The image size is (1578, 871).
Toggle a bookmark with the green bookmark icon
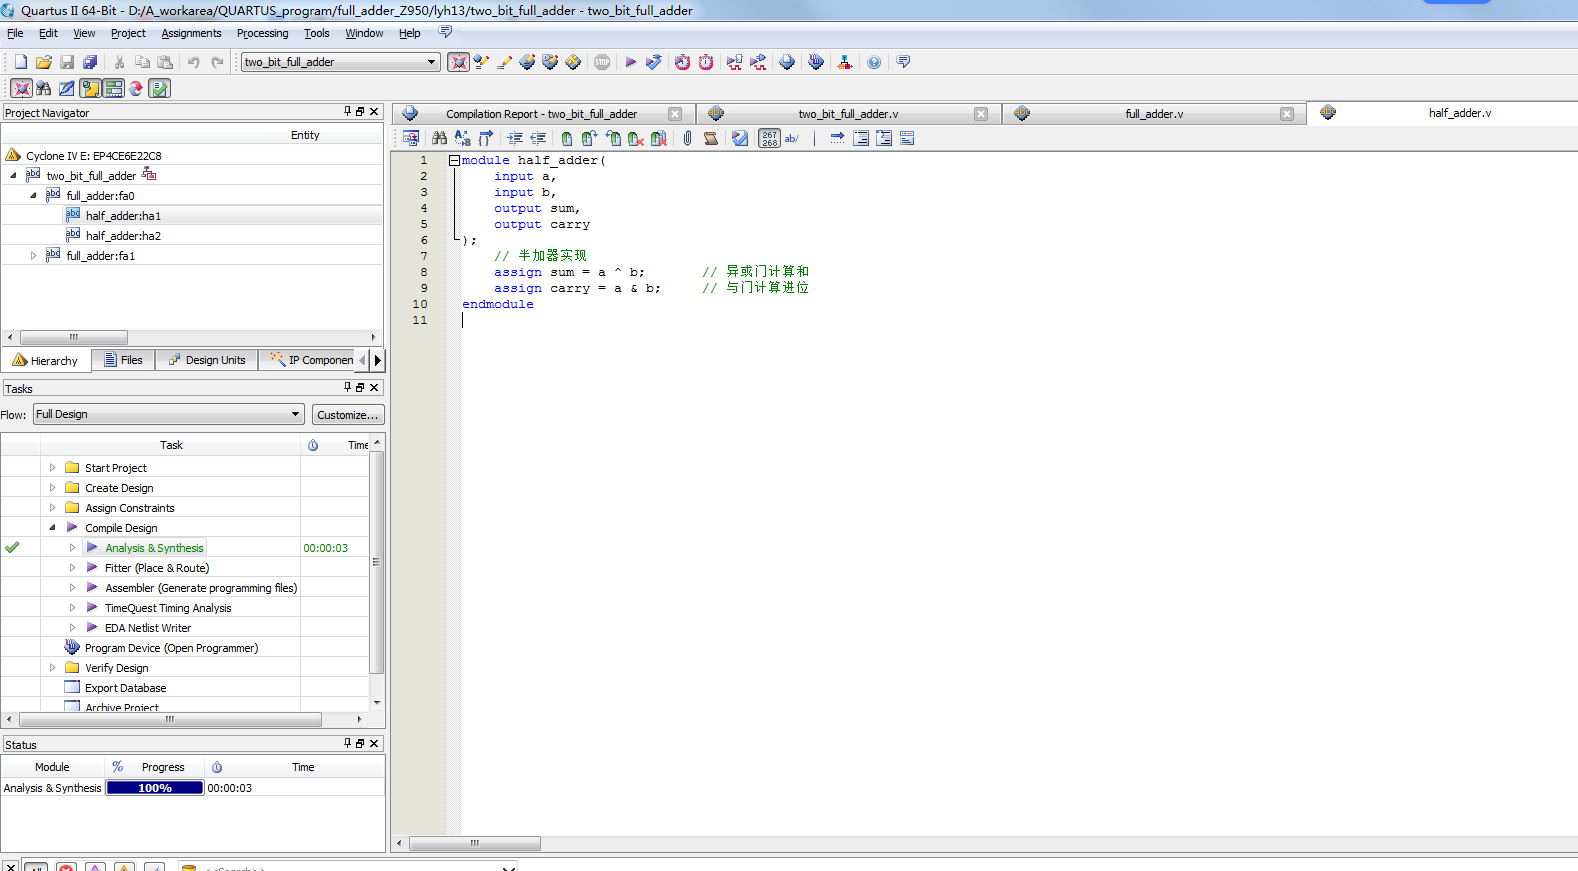pyautogui.click(x=567, y=138)
